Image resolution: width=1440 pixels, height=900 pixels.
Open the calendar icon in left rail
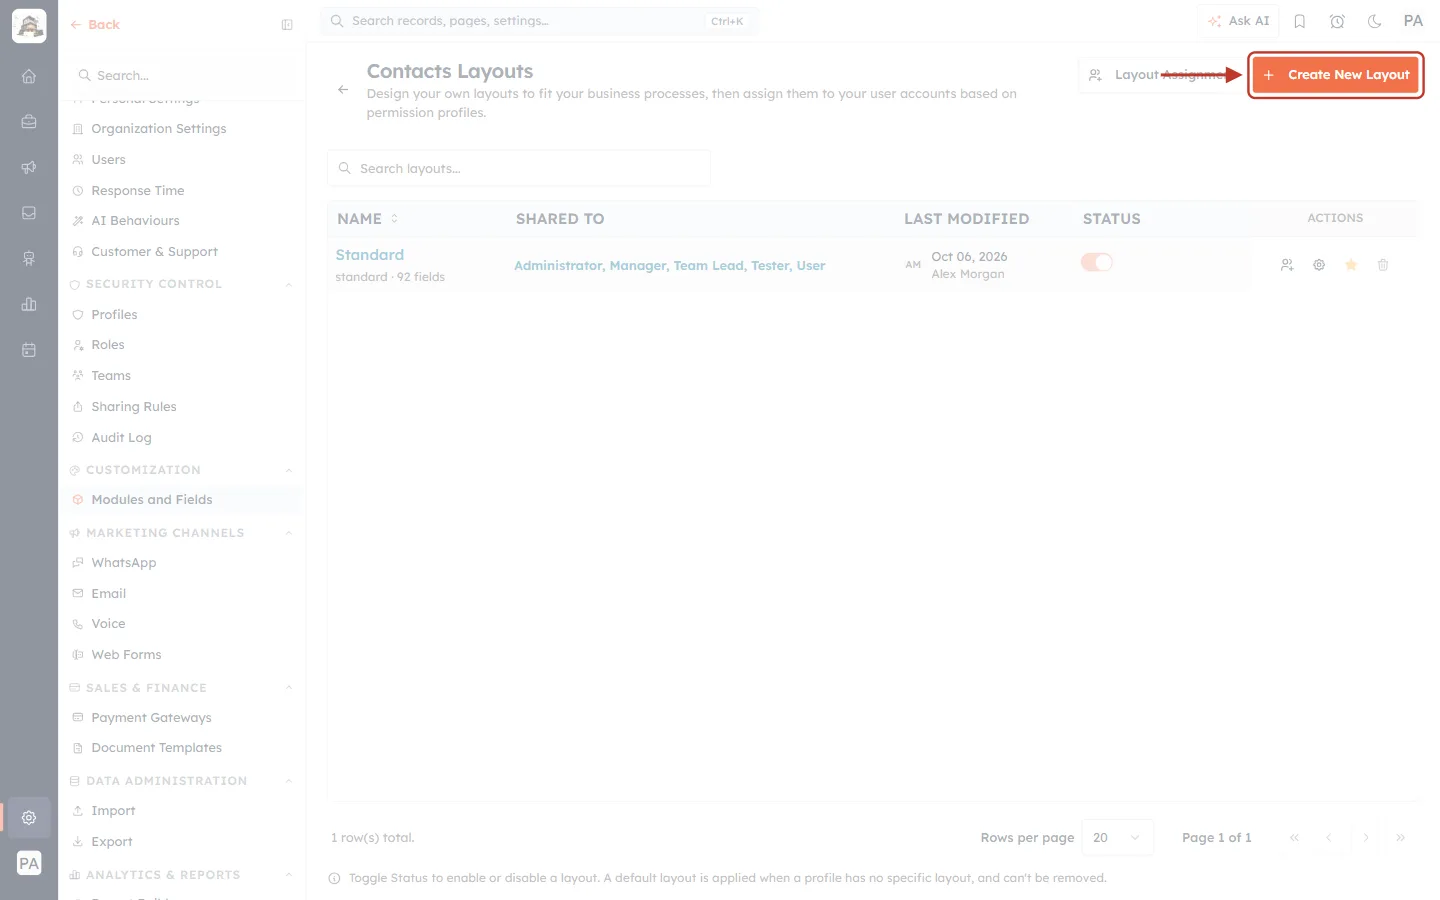[x=29, y=350]
